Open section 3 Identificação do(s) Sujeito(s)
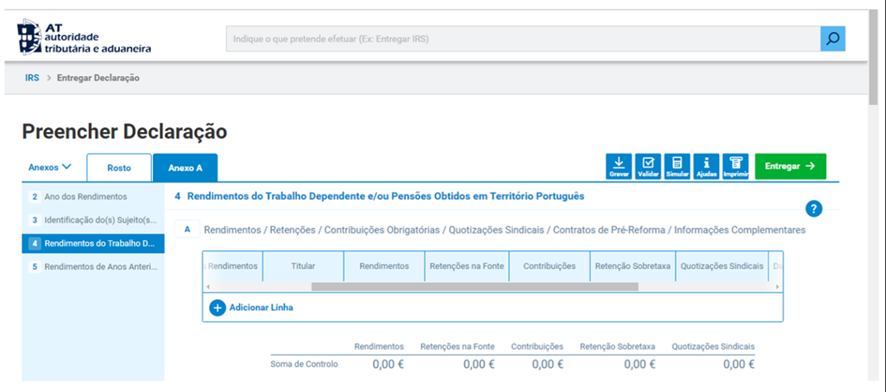The width and height of the screenshot is (886, 392). coord(93,220)
